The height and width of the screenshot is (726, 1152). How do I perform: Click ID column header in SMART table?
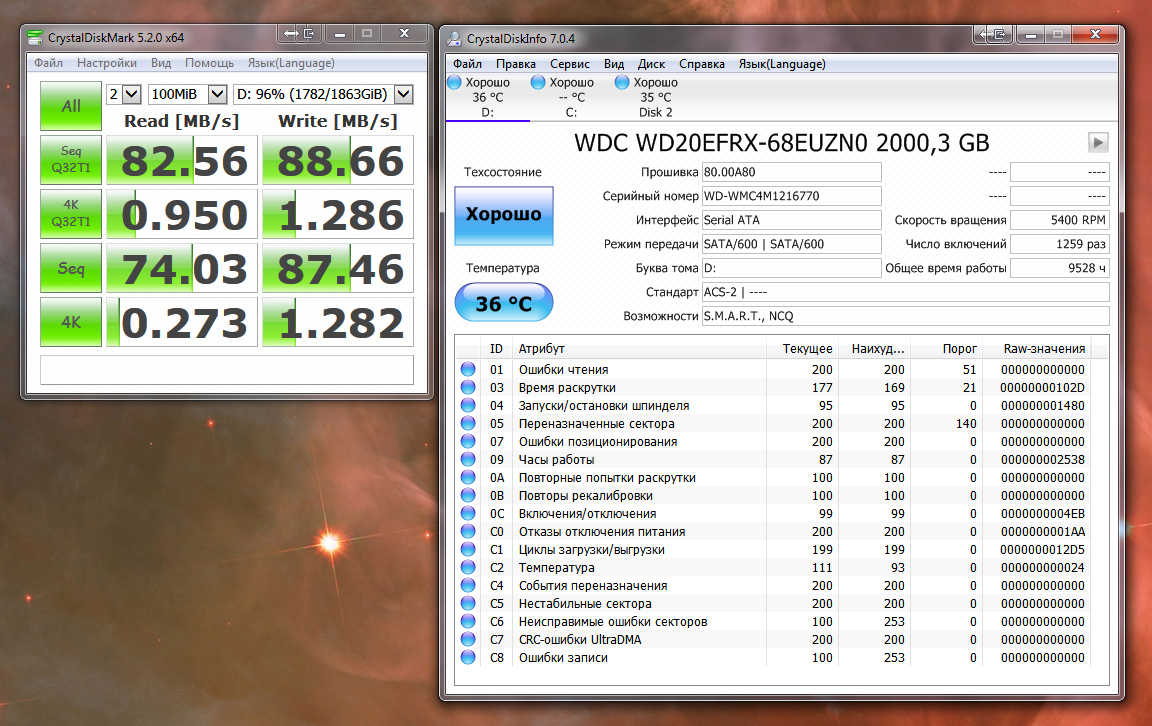pos(497,348)
